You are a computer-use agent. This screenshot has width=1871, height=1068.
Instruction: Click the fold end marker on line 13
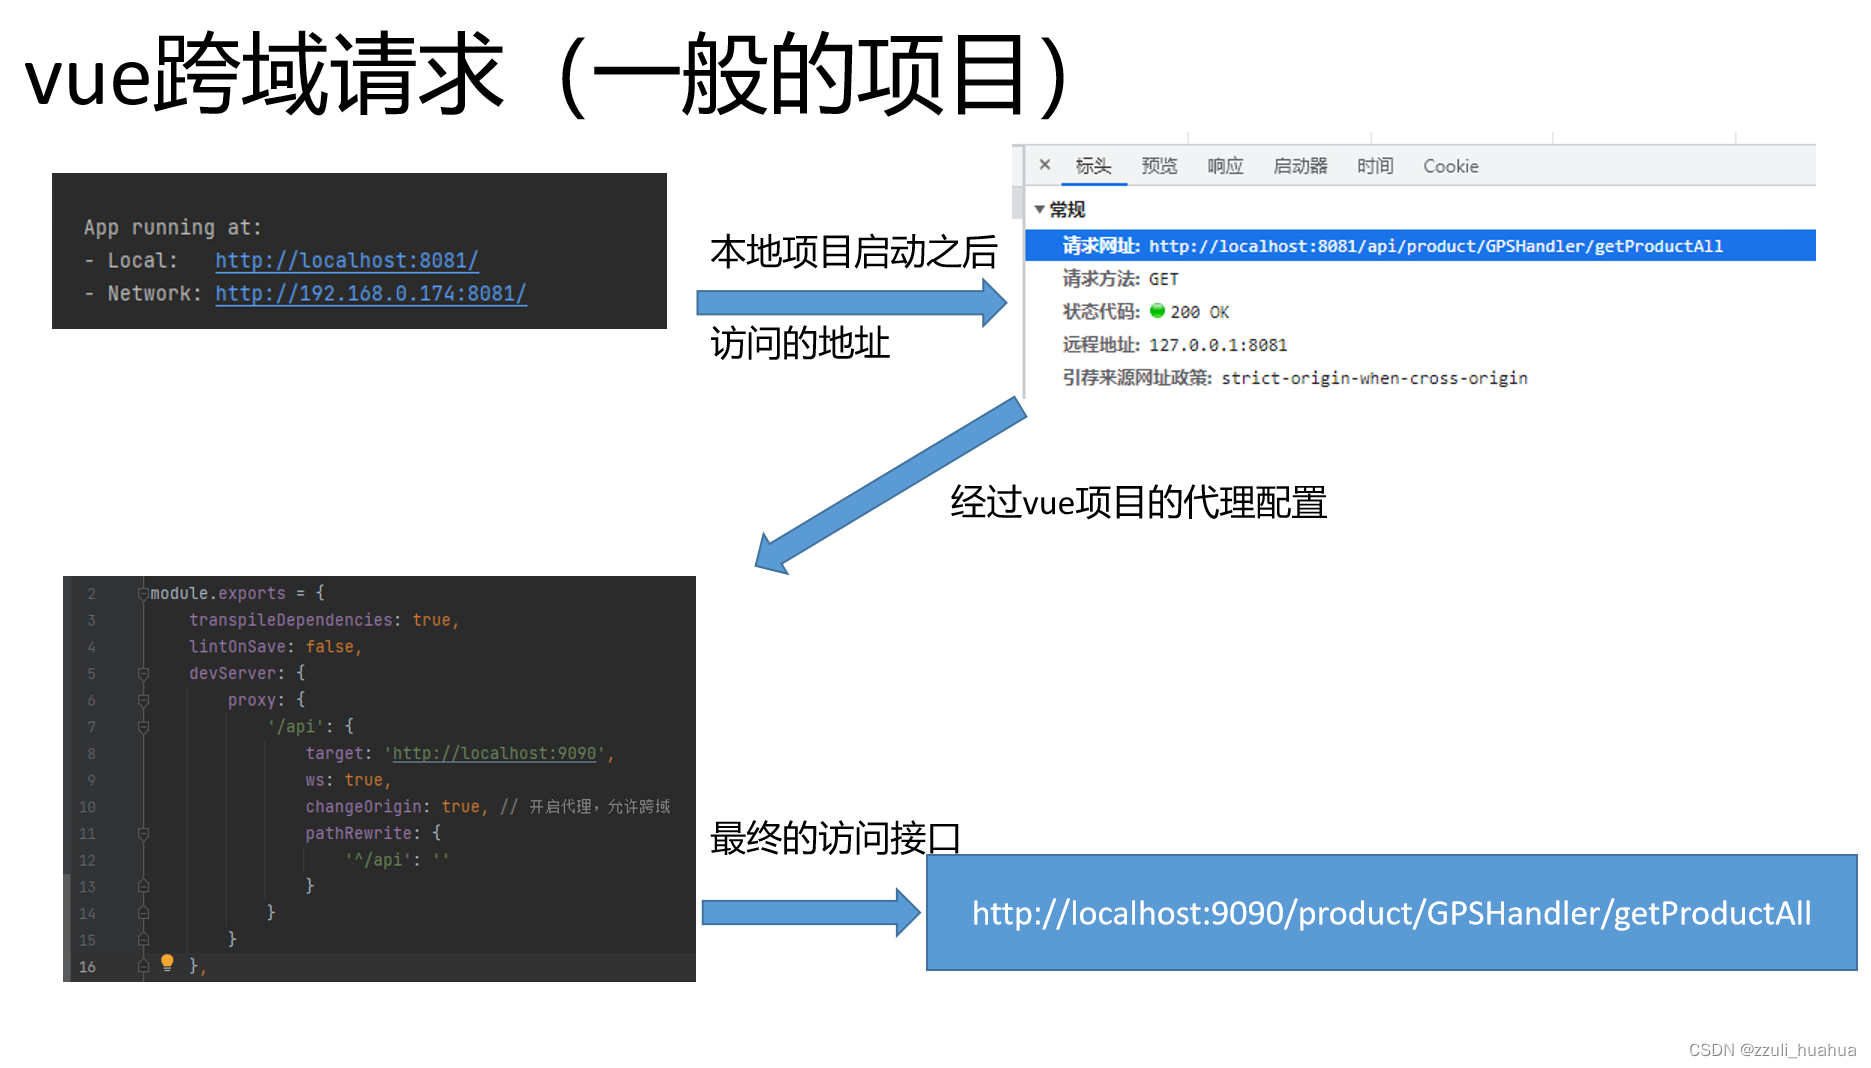pyautogui.click(x=143, y=887)
